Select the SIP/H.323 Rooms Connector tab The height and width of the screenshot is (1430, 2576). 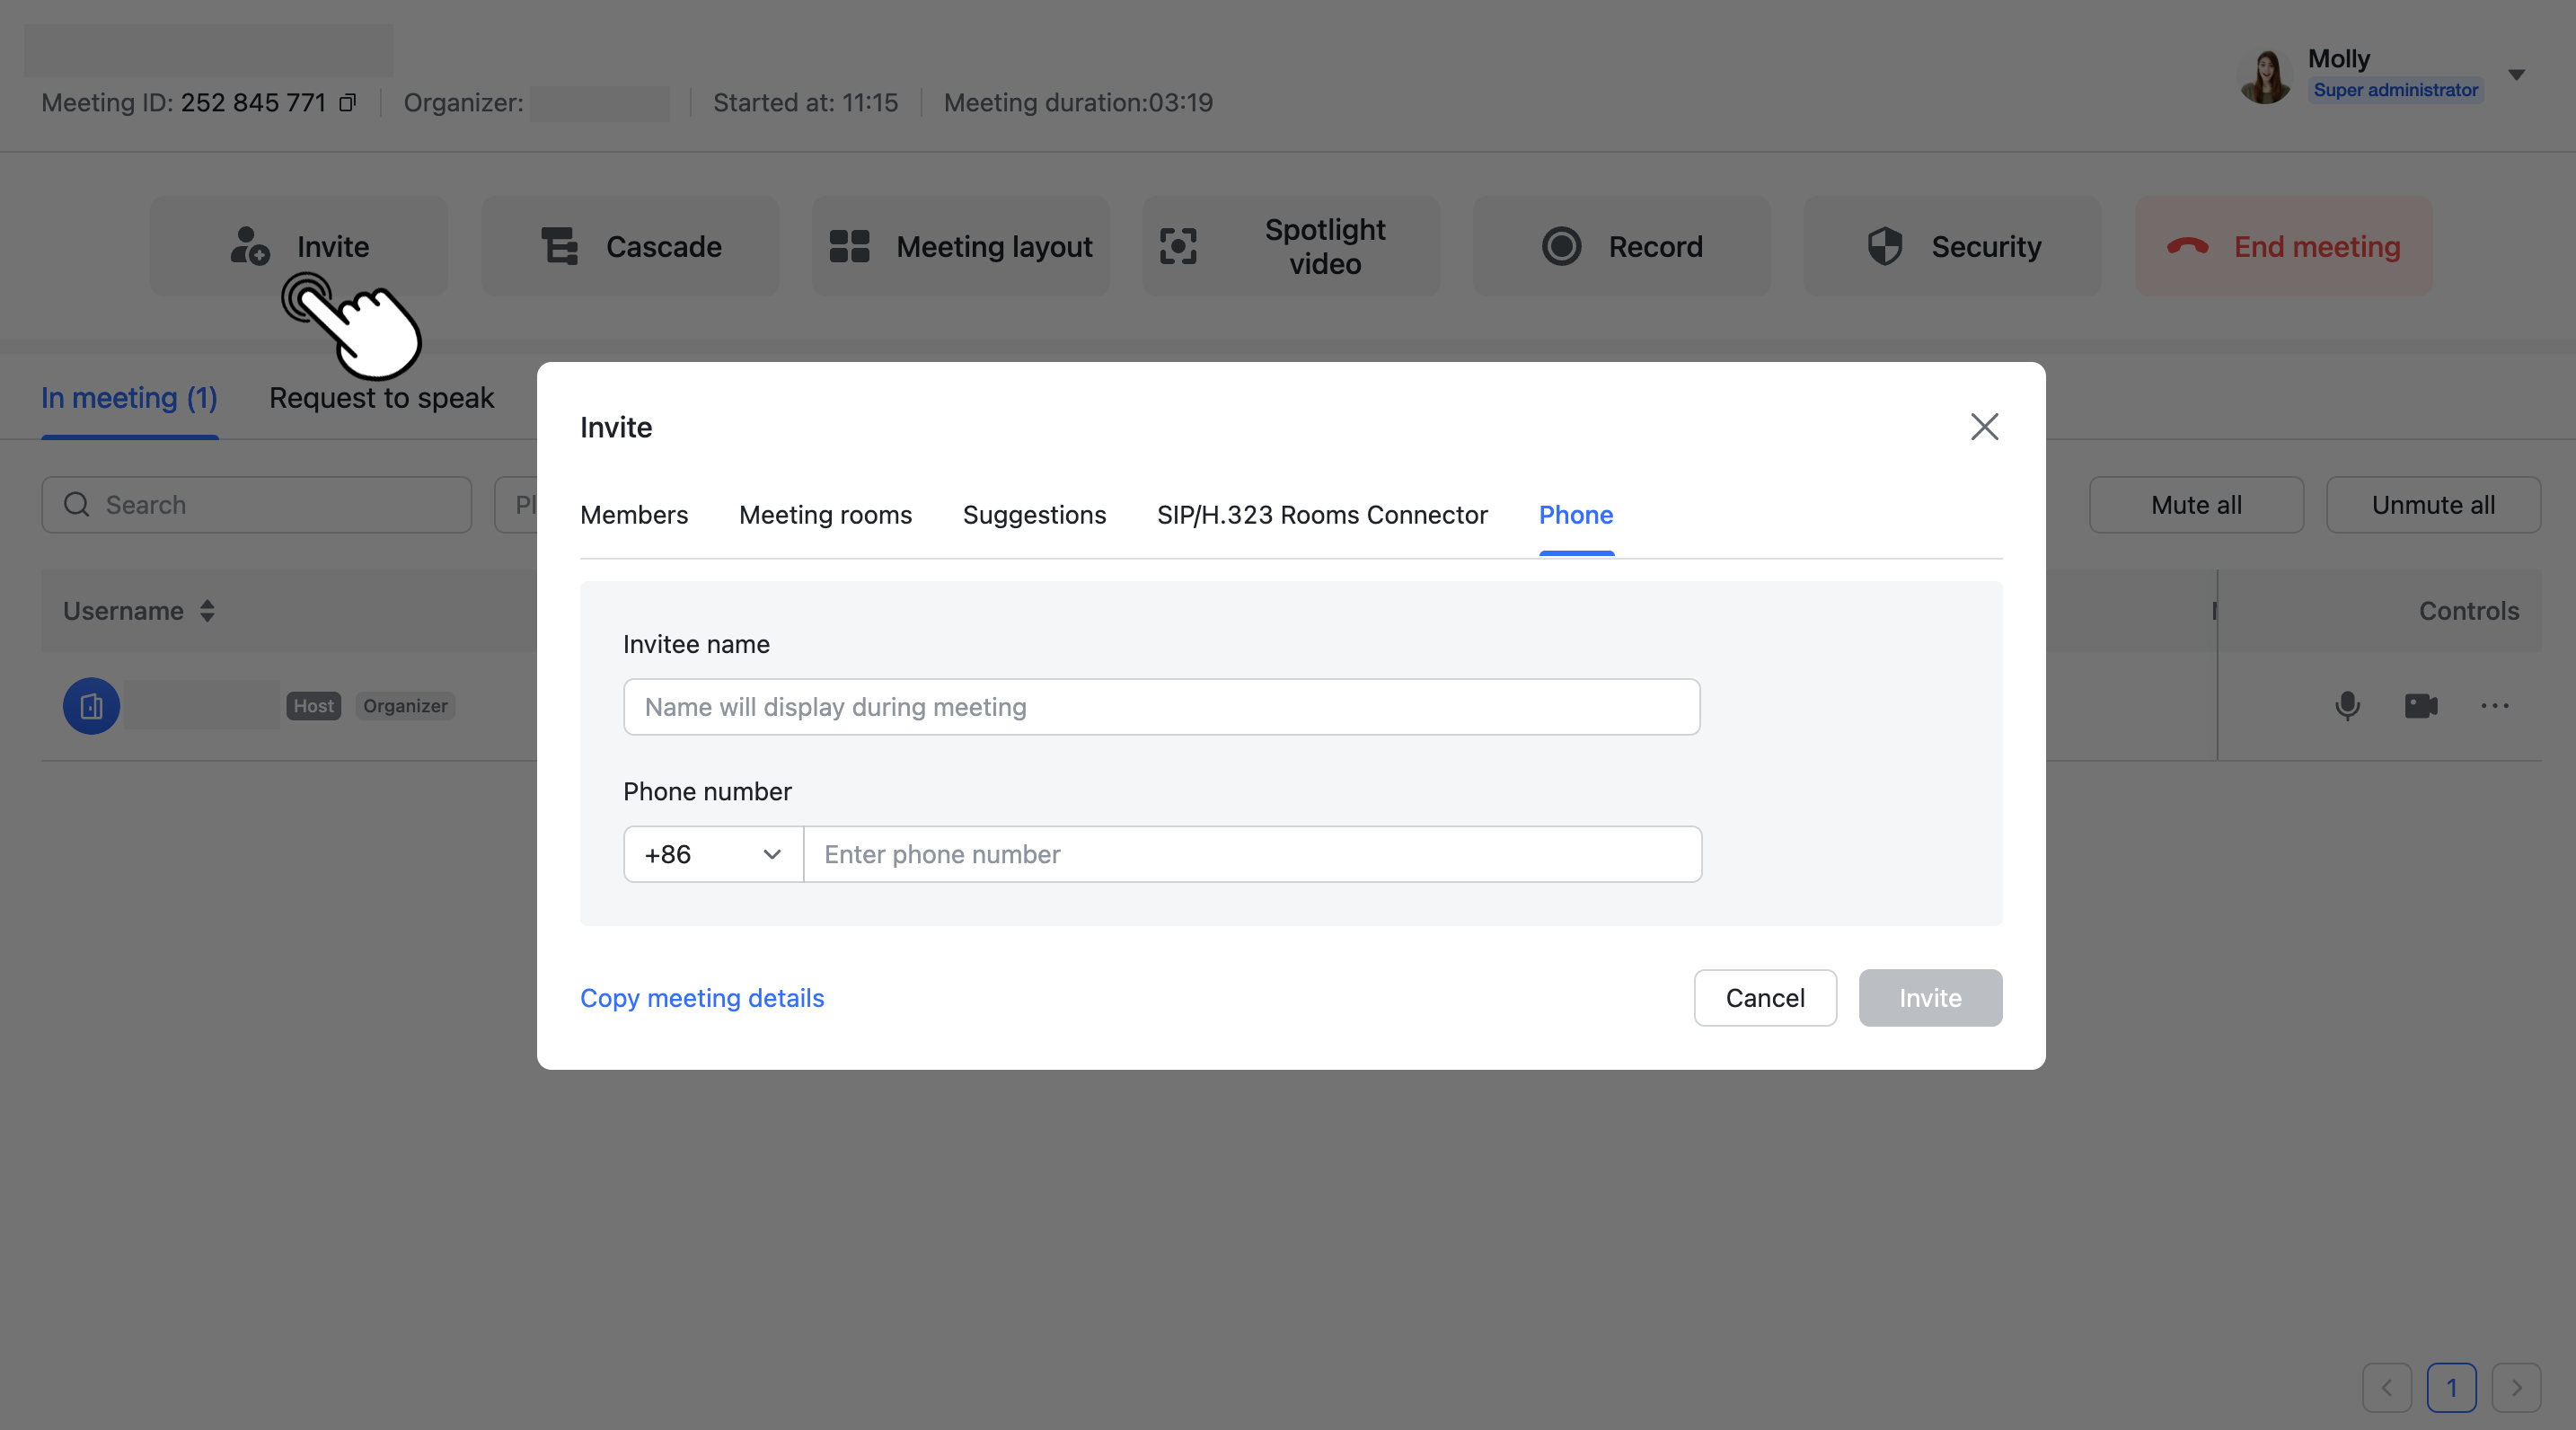1322,515
